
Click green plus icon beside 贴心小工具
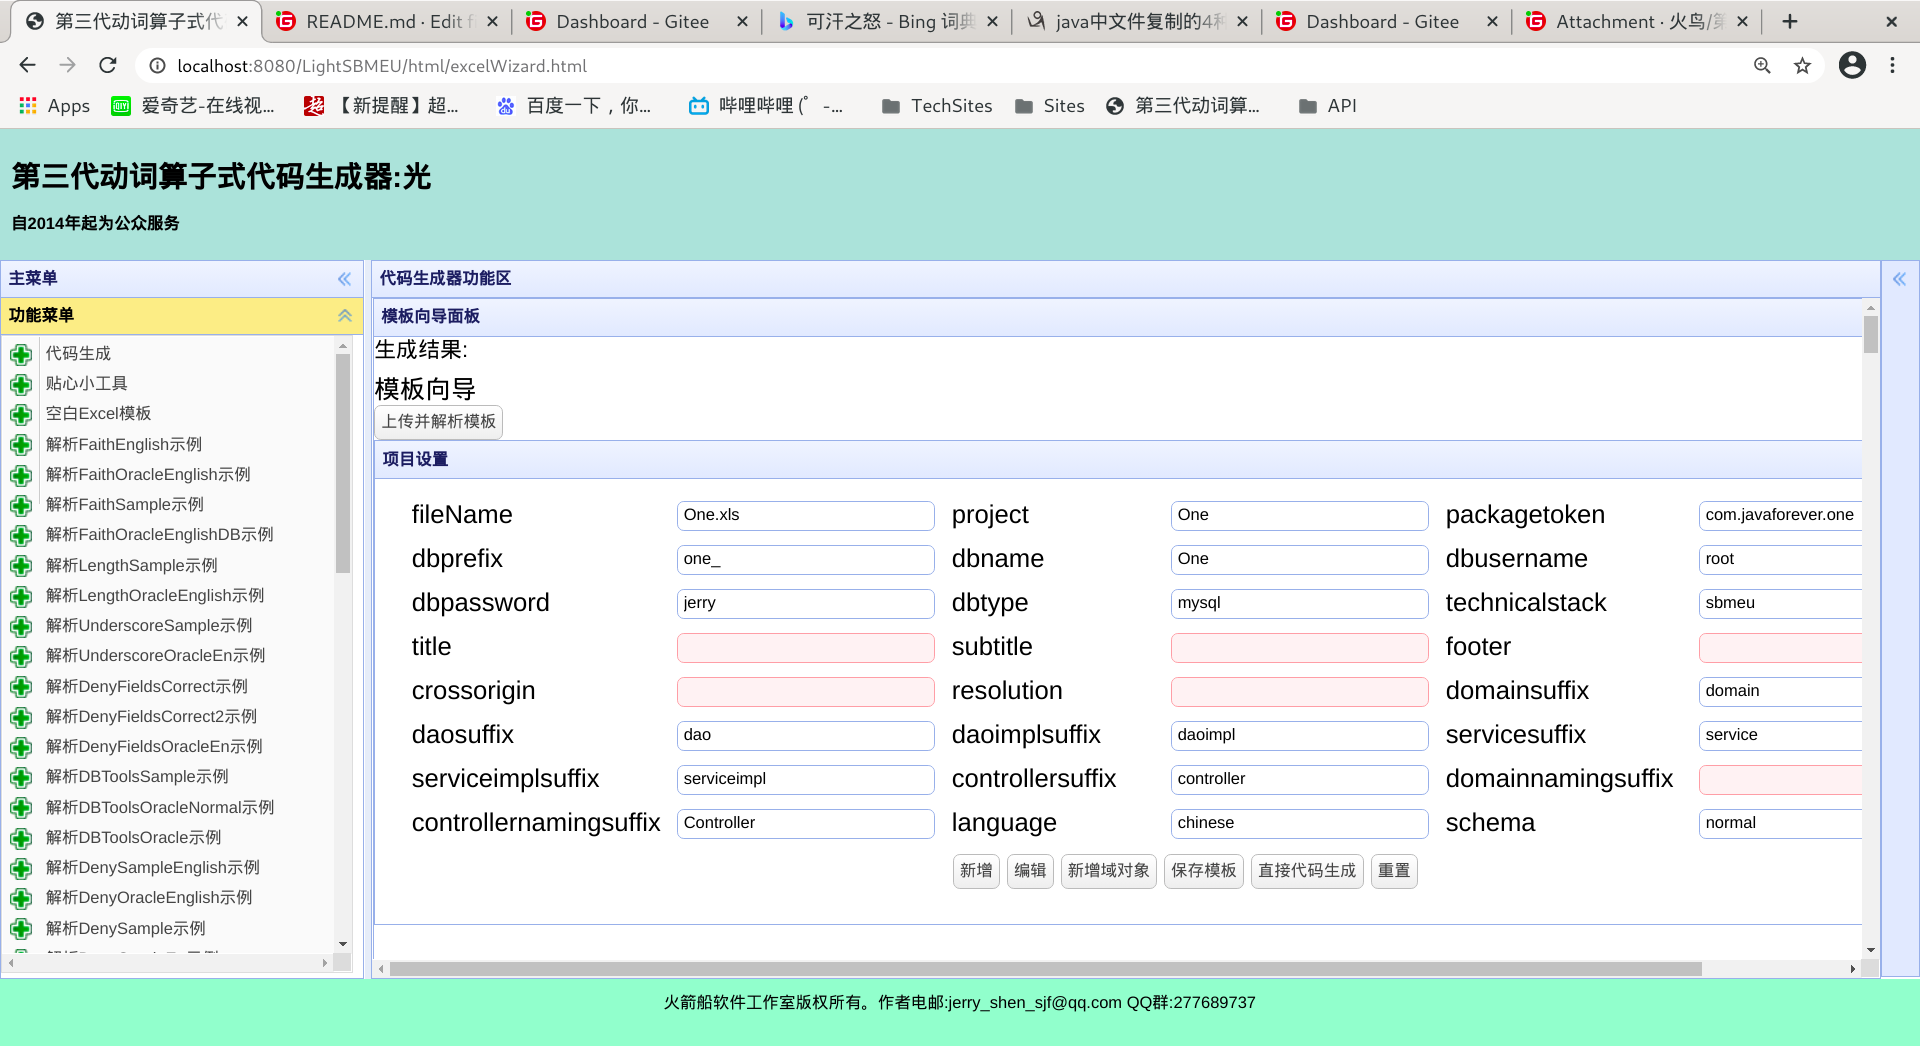21,384
